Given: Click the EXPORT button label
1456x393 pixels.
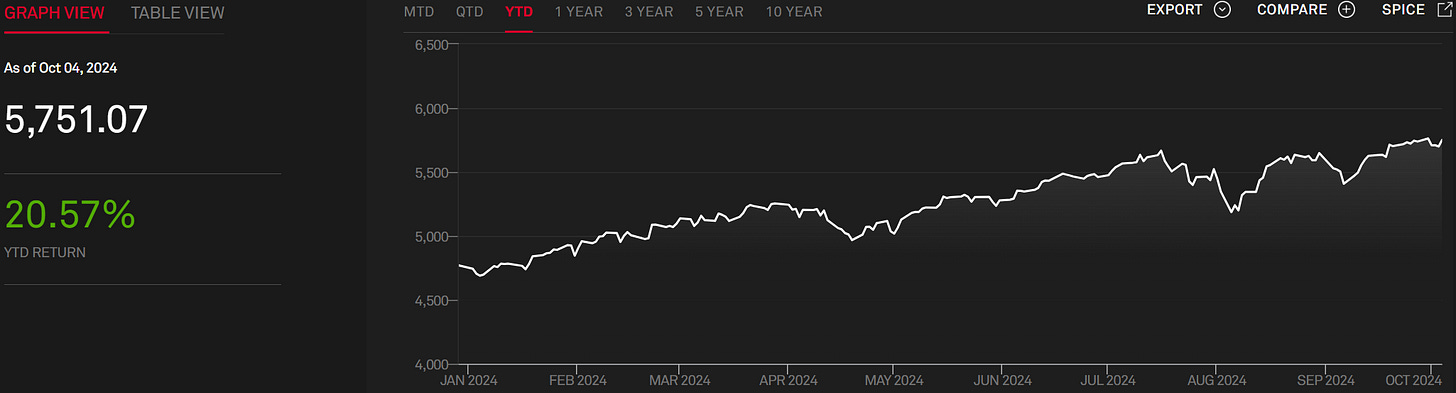Looking at the screenshot, I should 1176,10.
